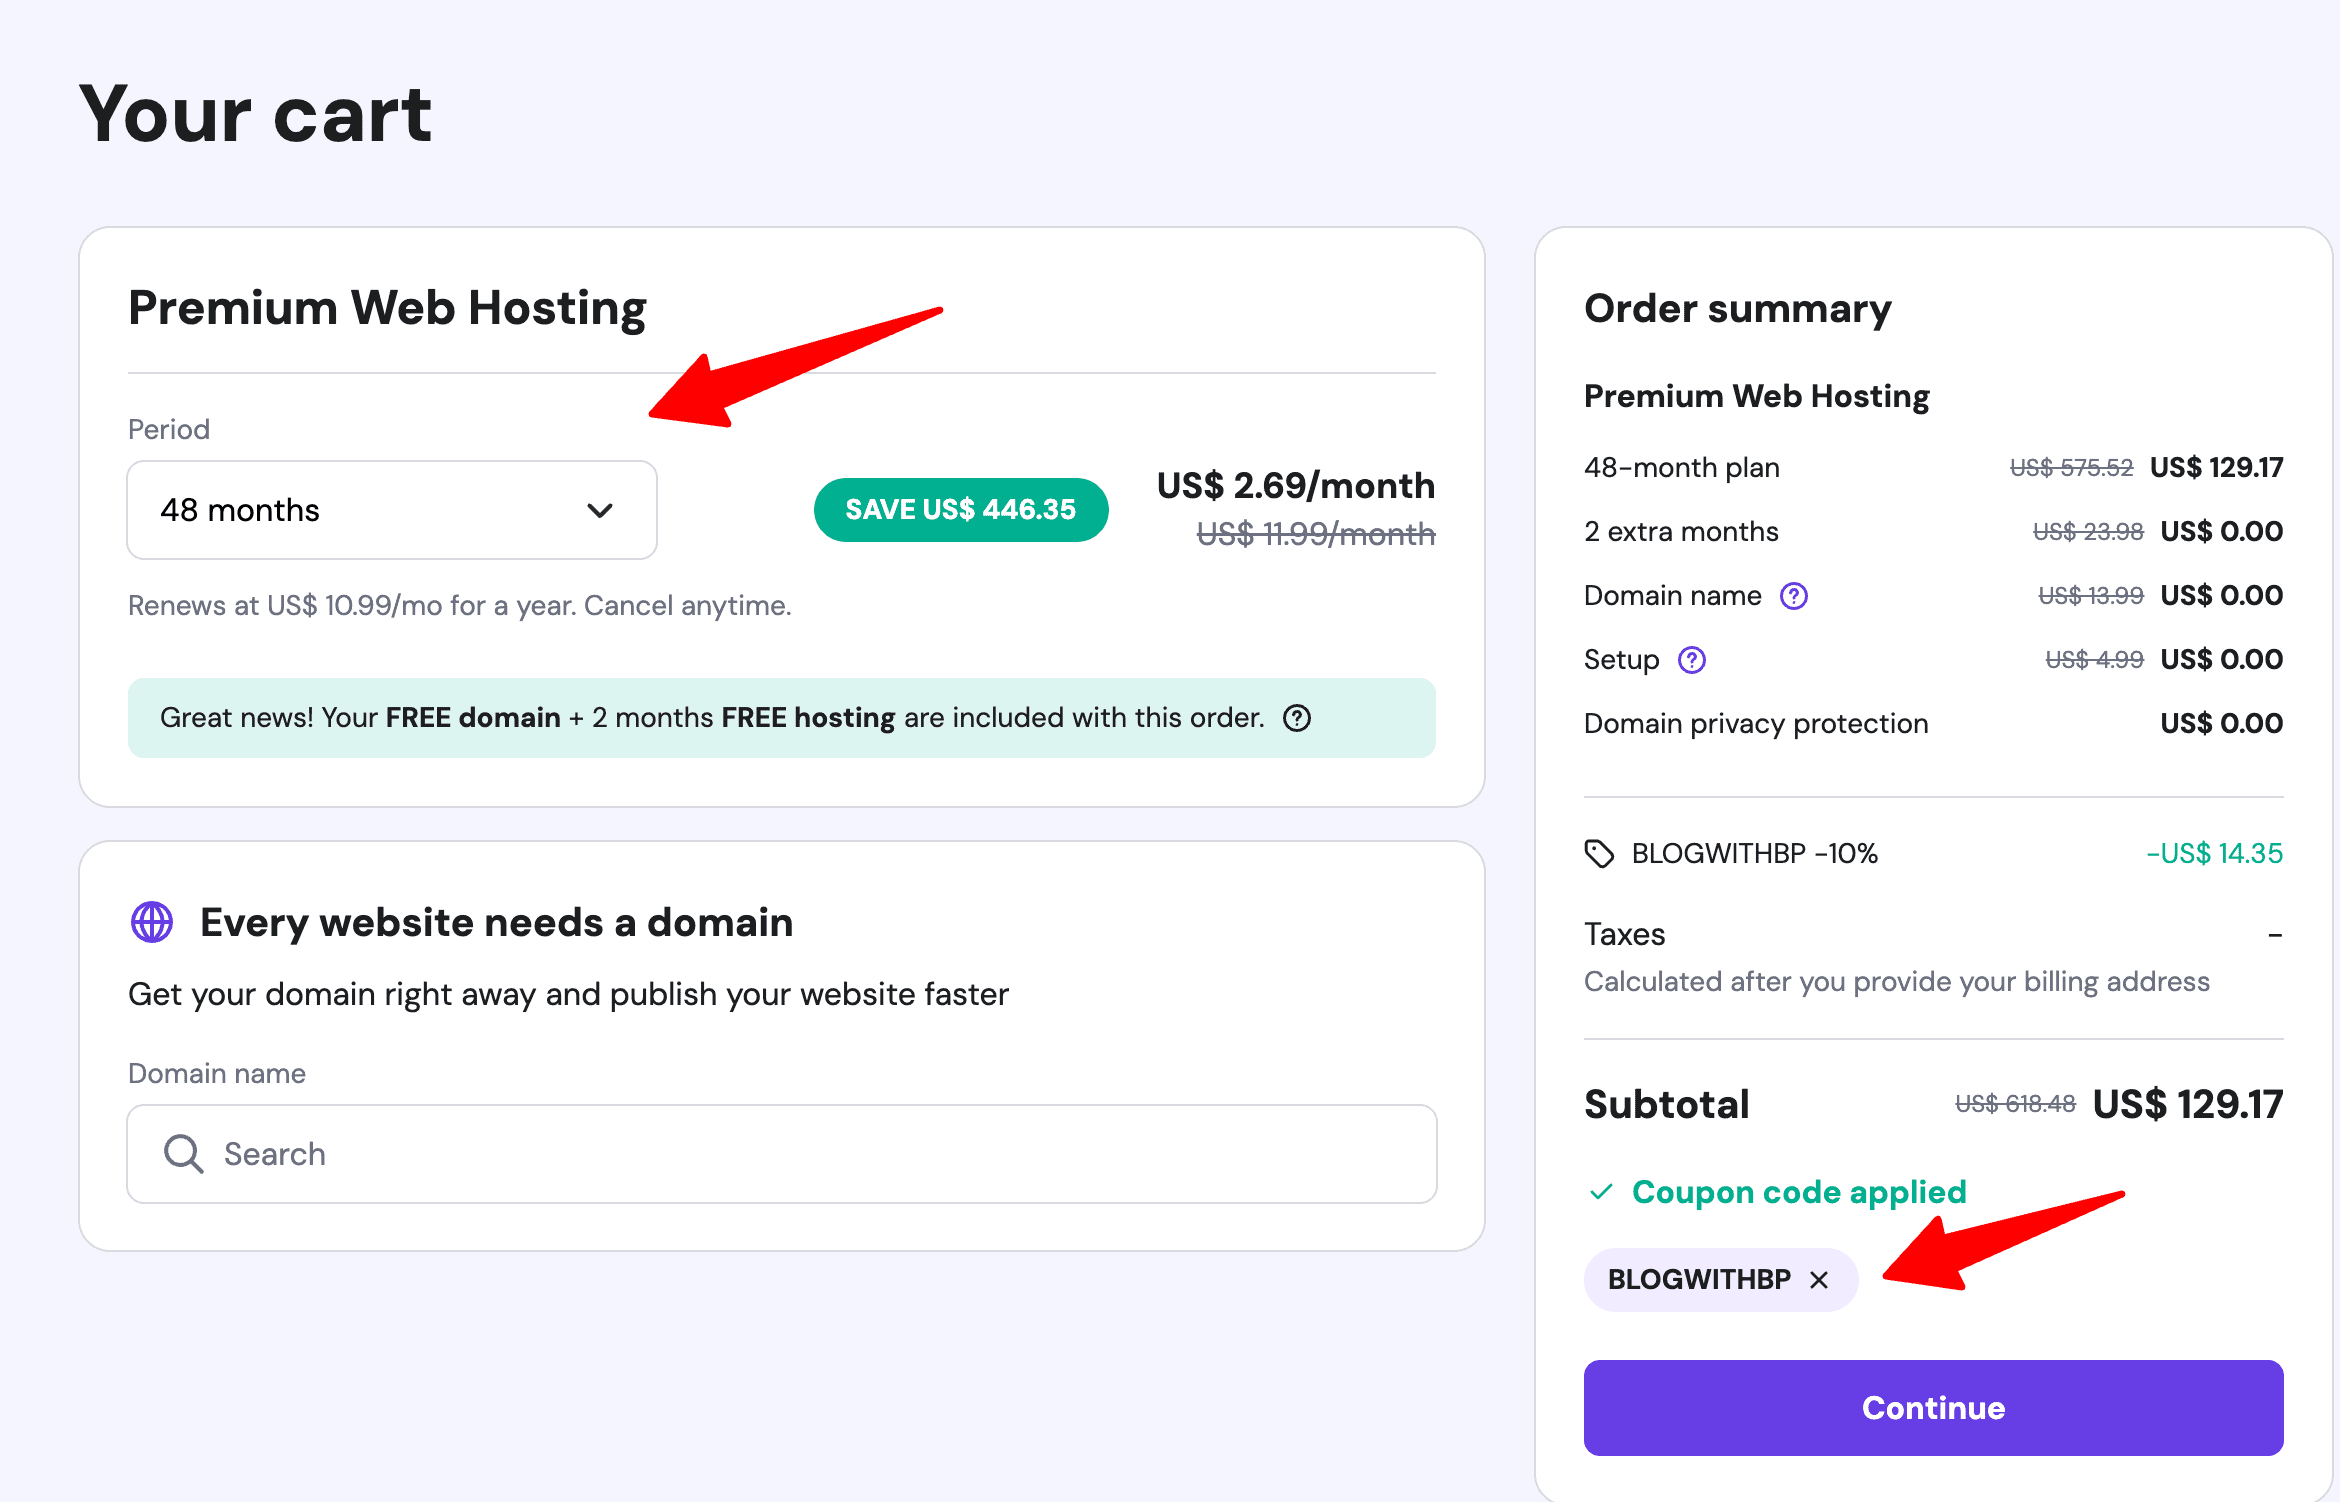Screen dimensions: 2340x1502
Task: Click the magnifier icon in the domain search
Action: point(183,1154)
